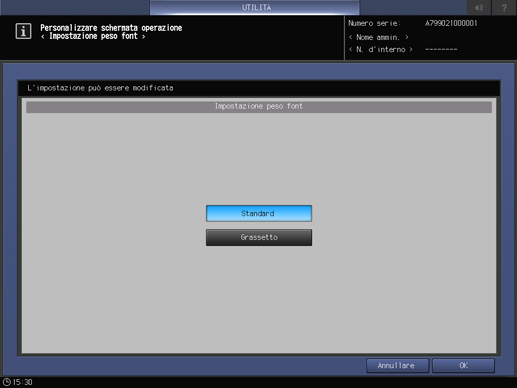Click the Numero serie label

pos(374,23)
